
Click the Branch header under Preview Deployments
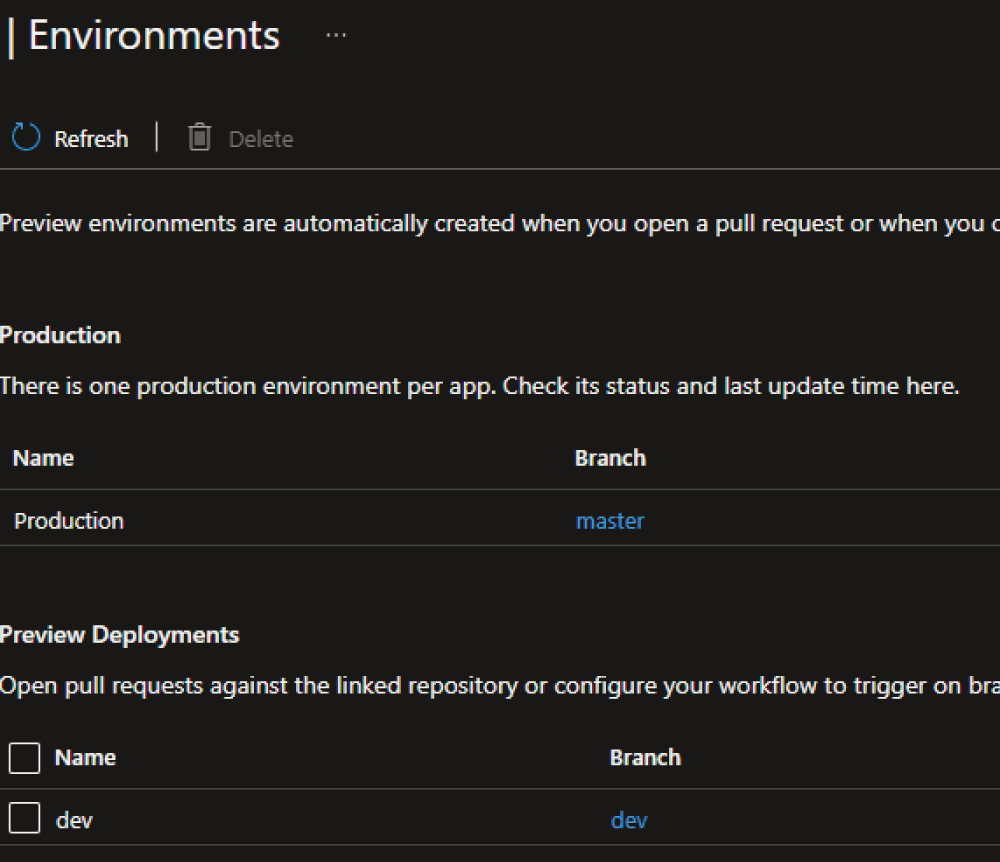(645, 758)
